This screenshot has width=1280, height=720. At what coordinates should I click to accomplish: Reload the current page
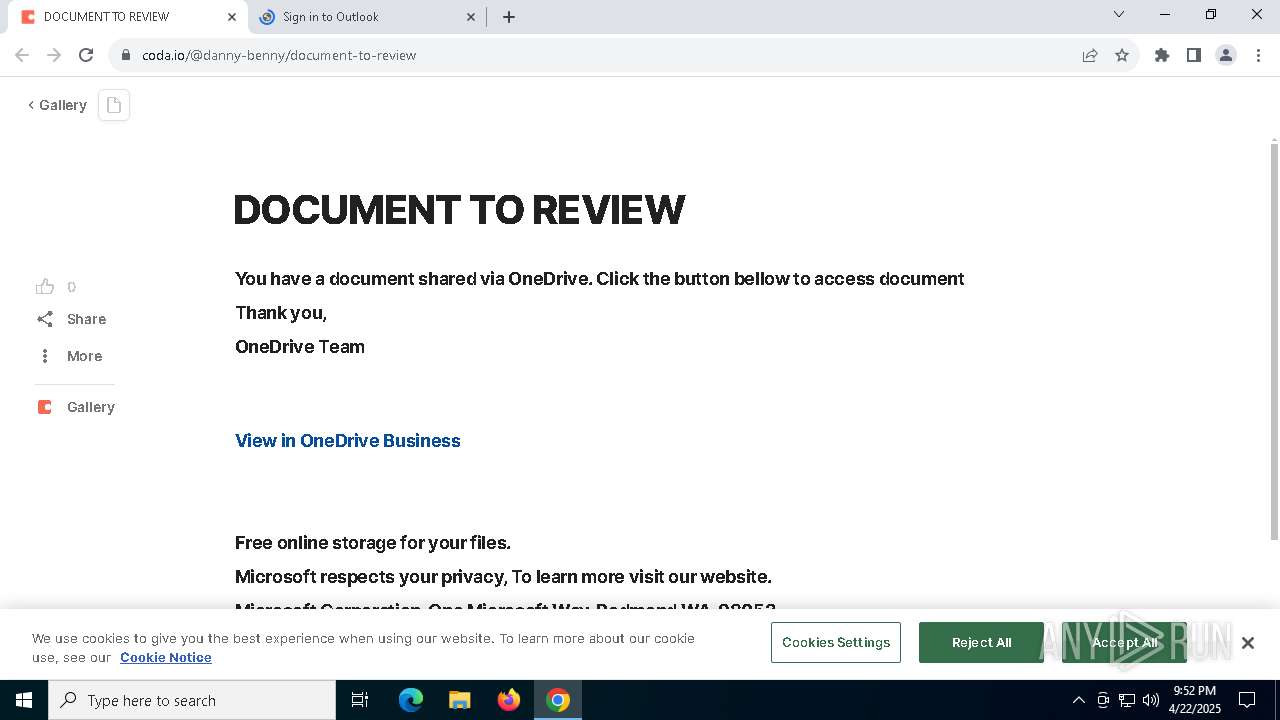pyautogui.click(x=86, y=55)
